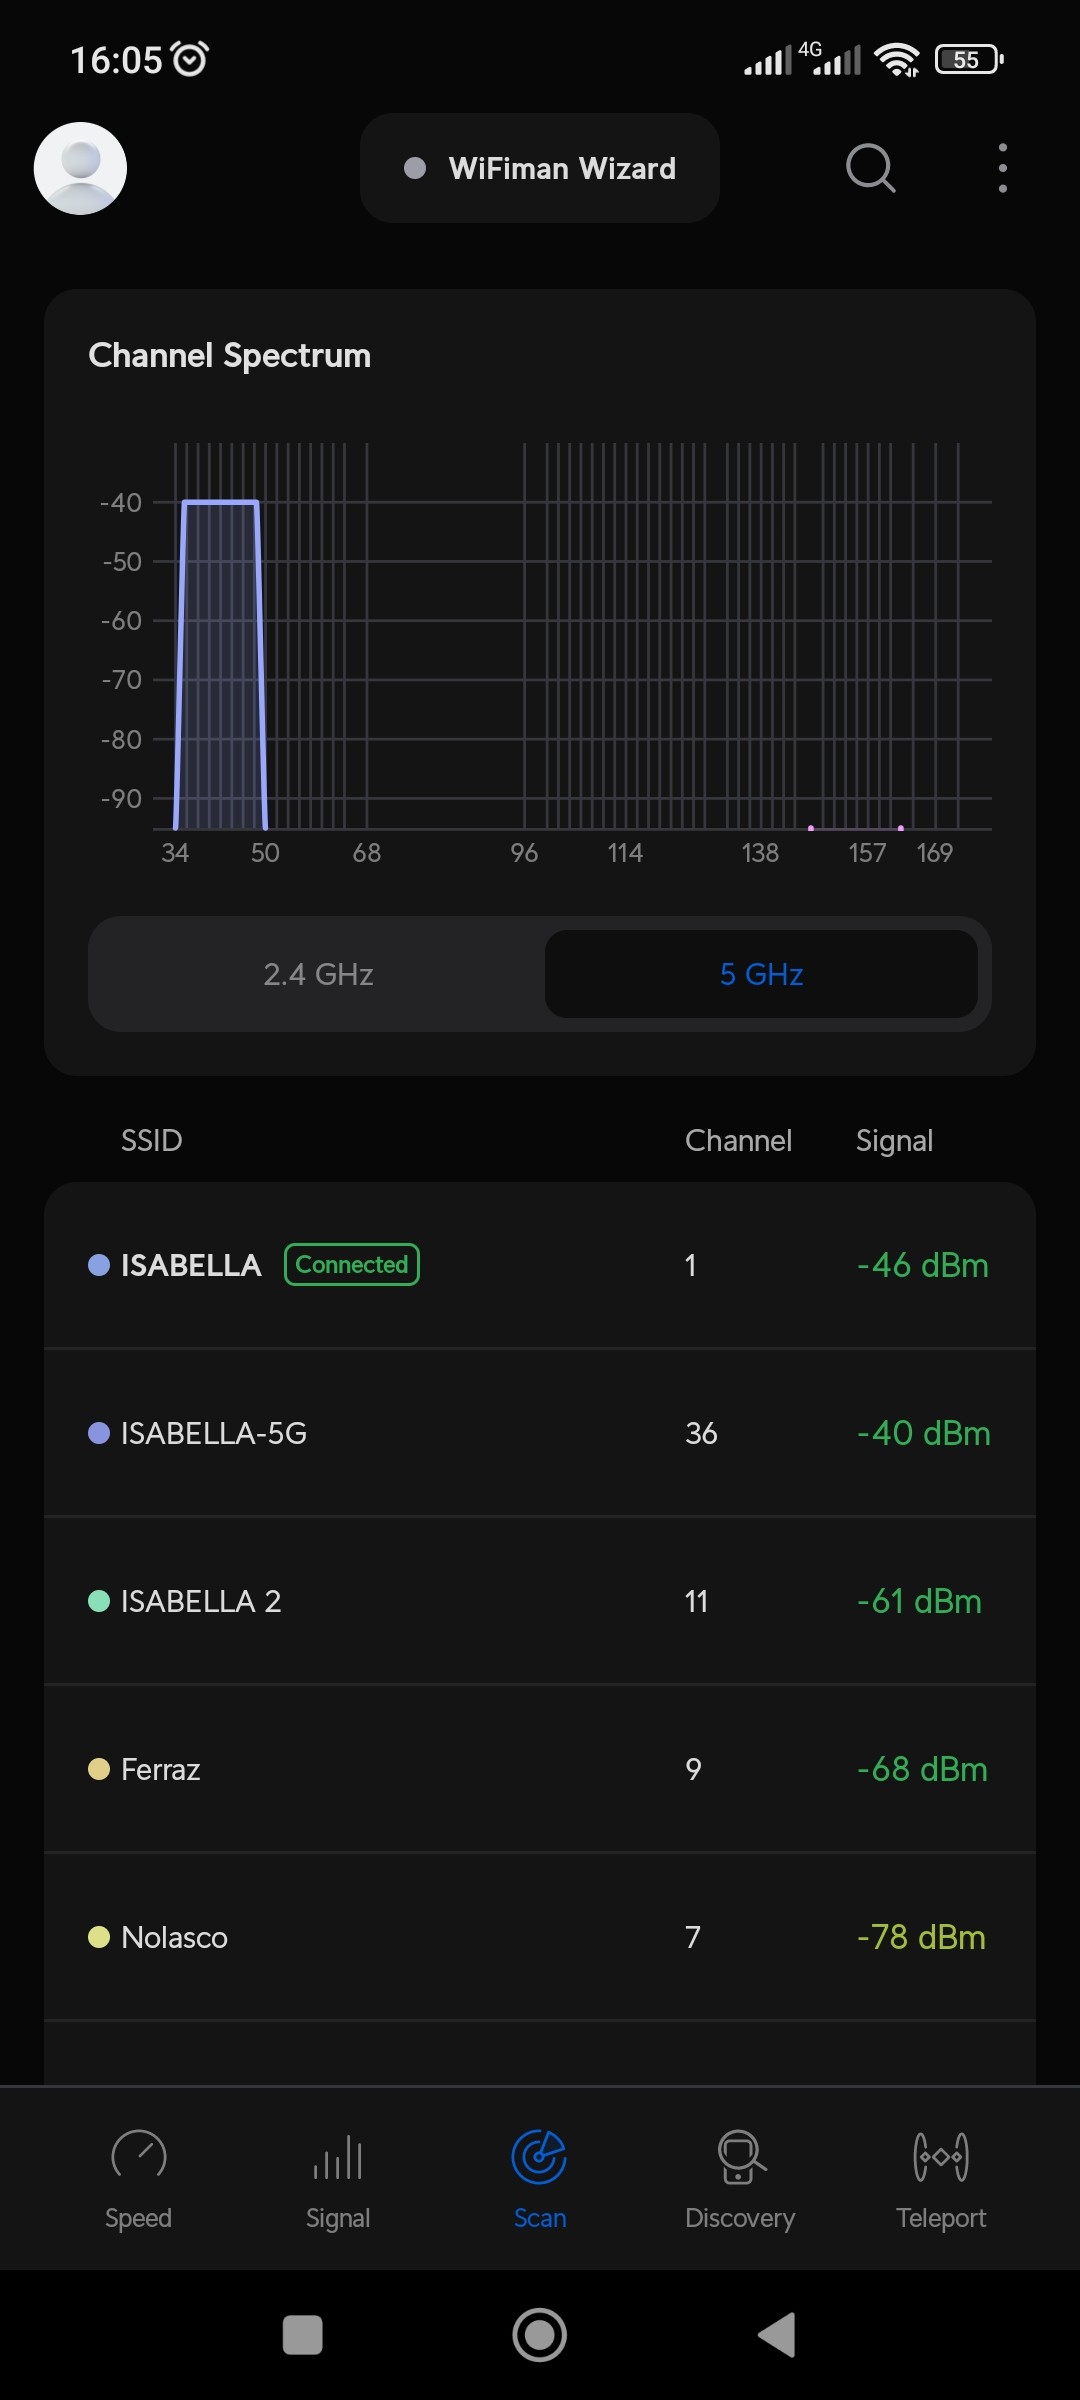
Task: Open the Discovery tab icon
Action: [x=740, y=2155]
